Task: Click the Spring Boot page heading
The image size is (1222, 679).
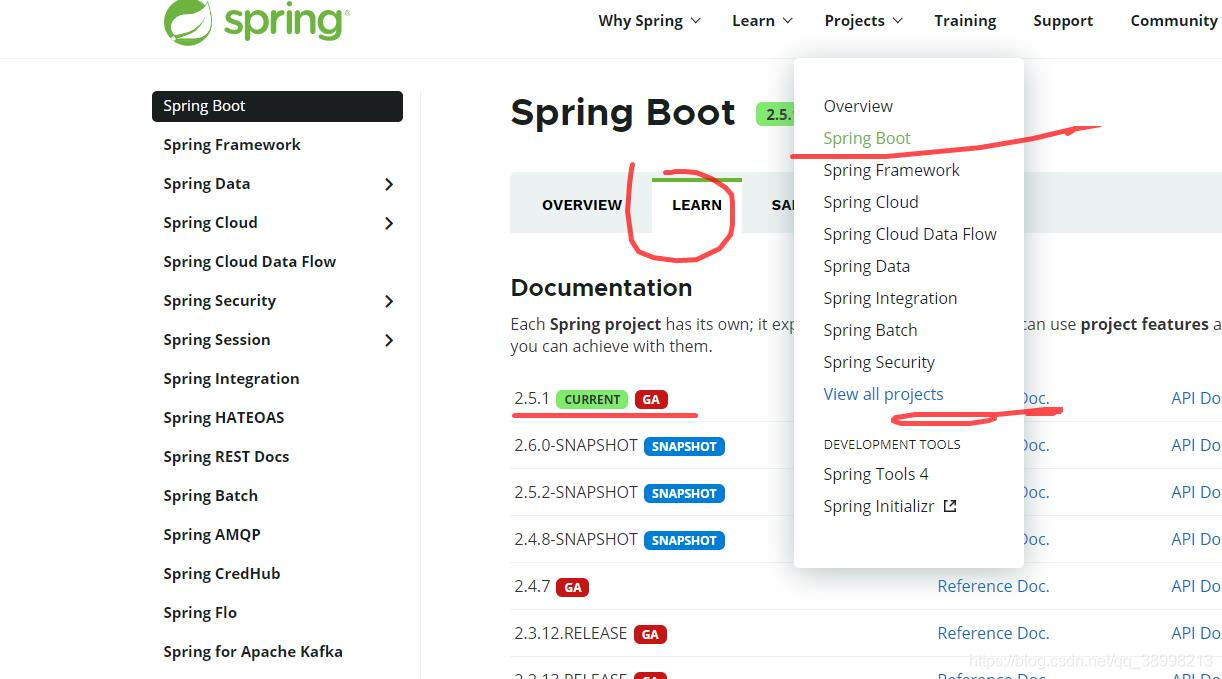Action: point(623,113)
